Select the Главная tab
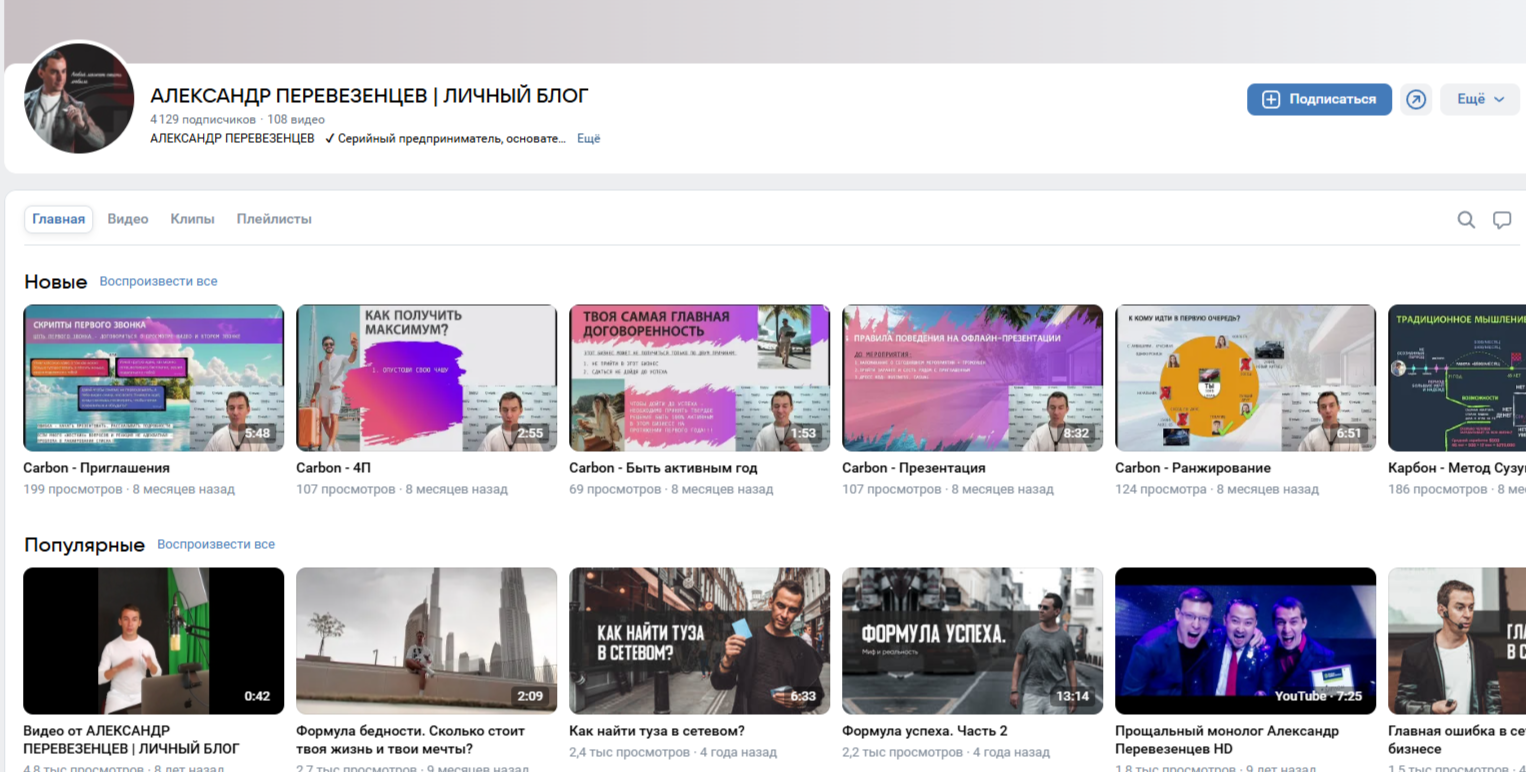The height and width of the screenshot is (772, 1526). [58, 219]
